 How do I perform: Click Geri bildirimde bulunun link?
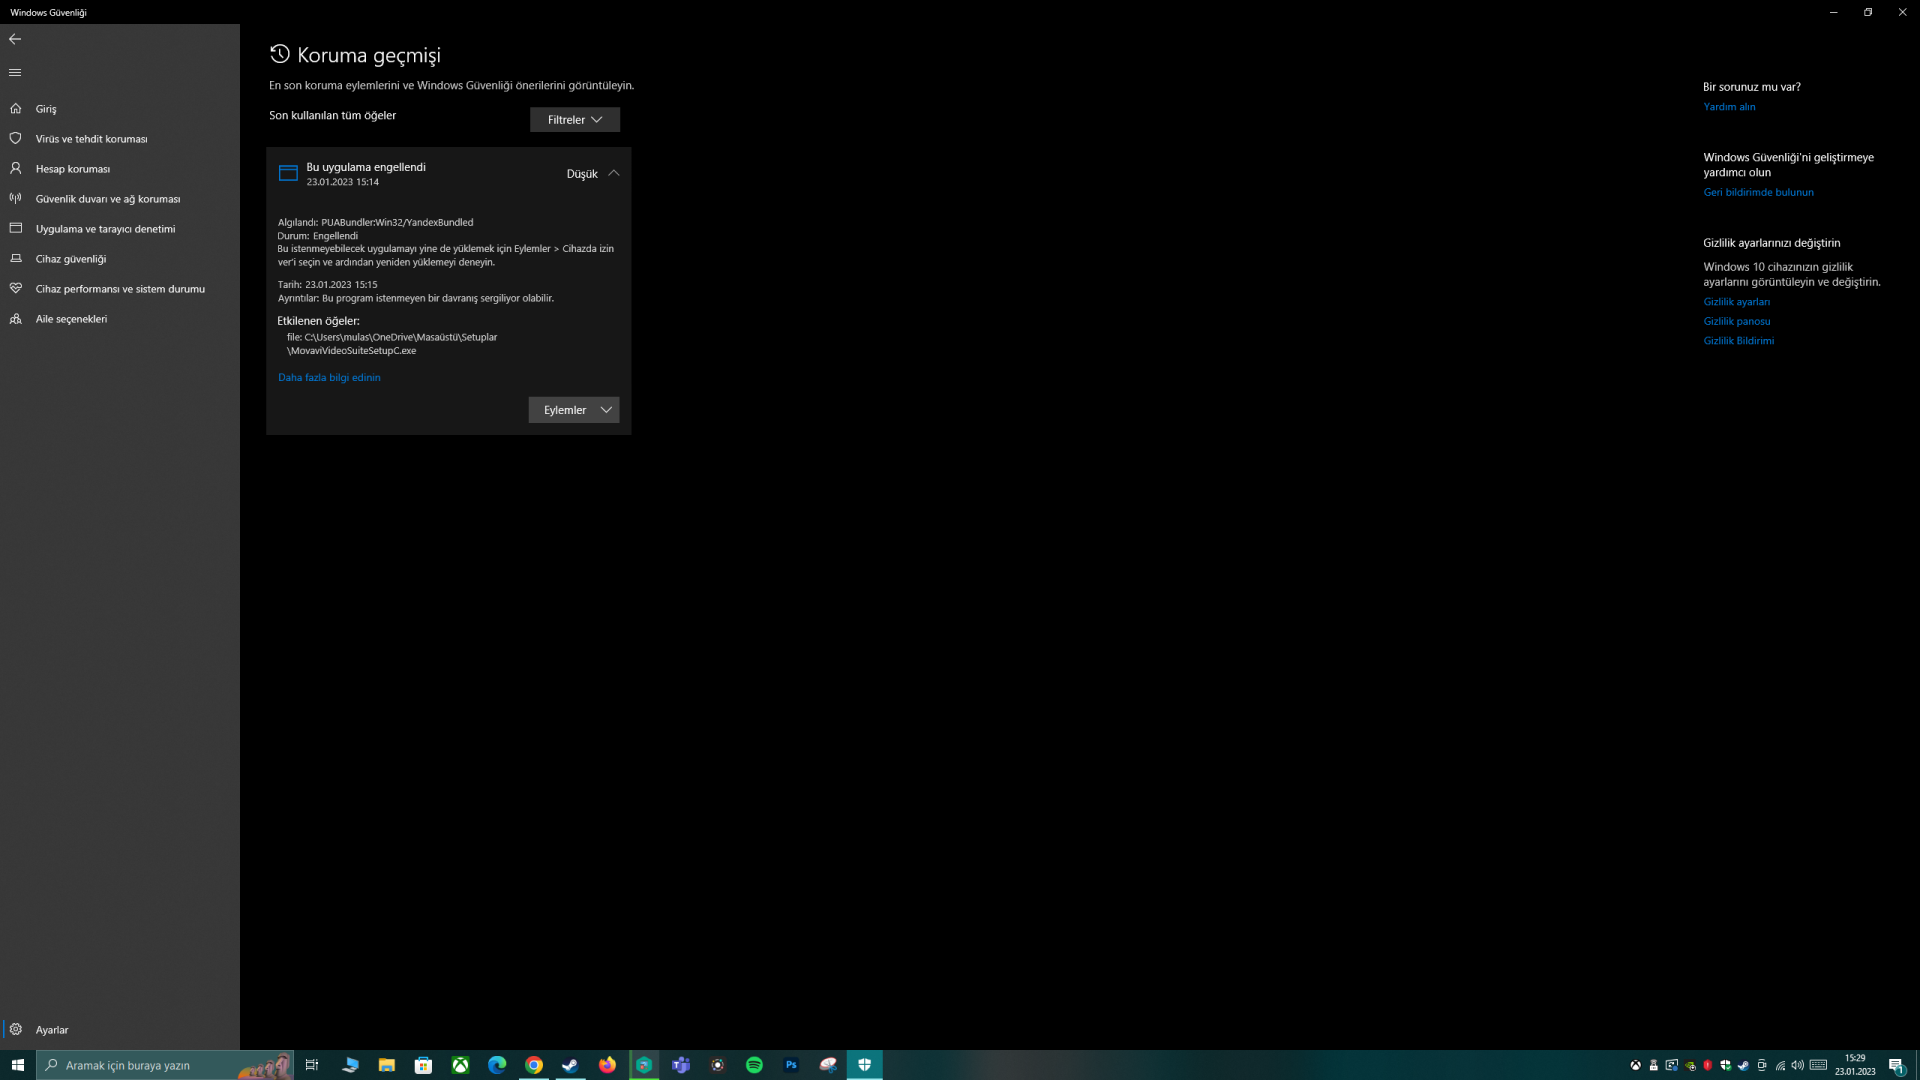pyautogui.click(x=1758, y=193)
